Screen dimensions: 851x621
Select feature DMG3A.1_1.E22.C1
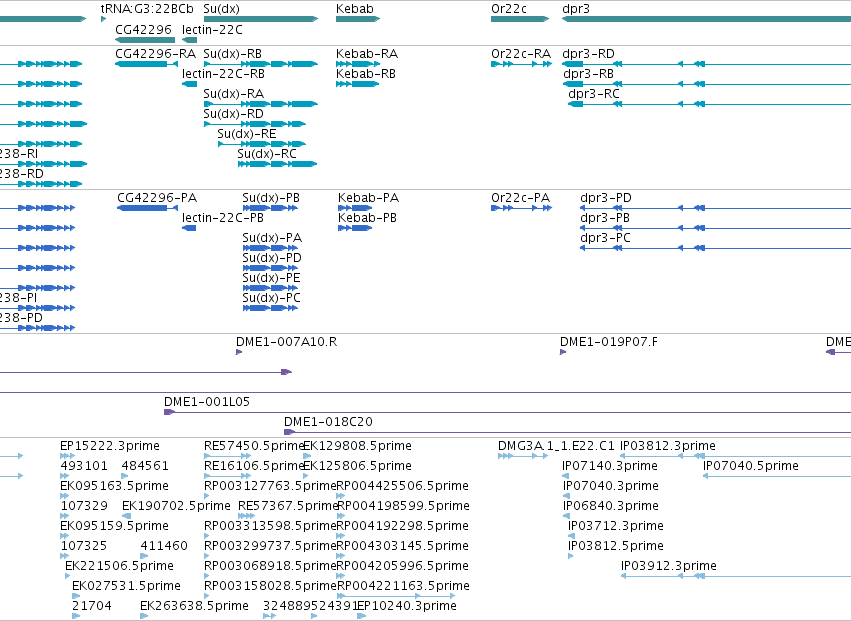556,446
